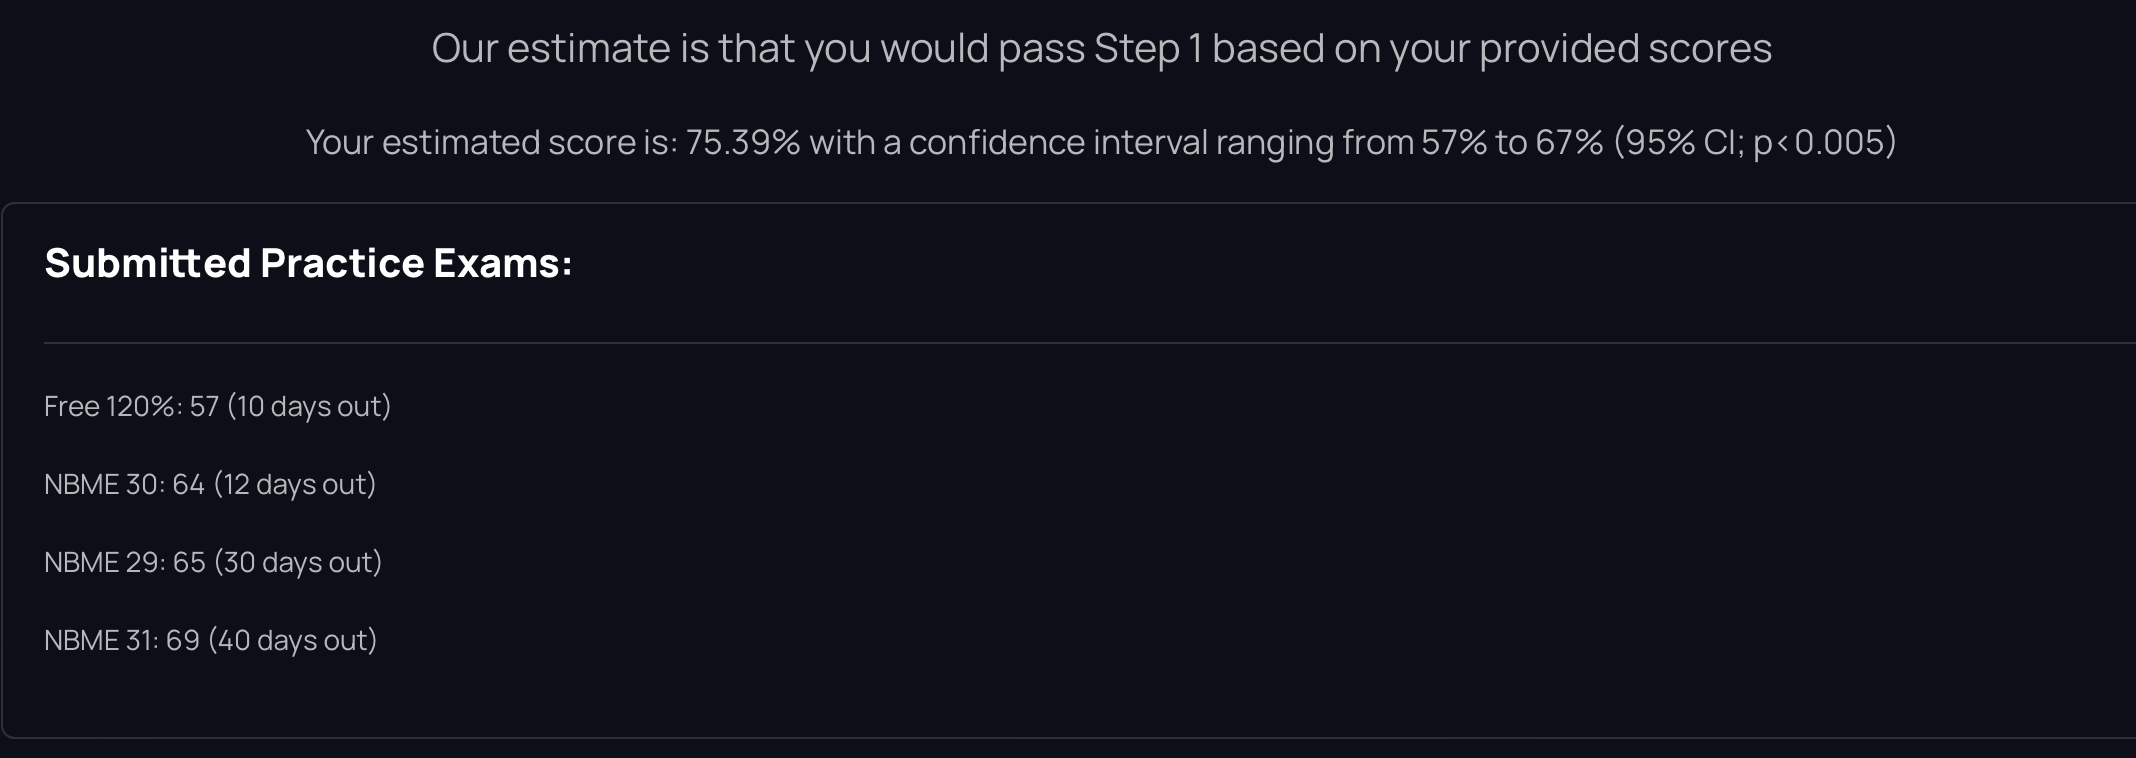Click the pass Step 1 estimate headline
The height and width of the screenshot is (758, 2136).
(1100, 48)
